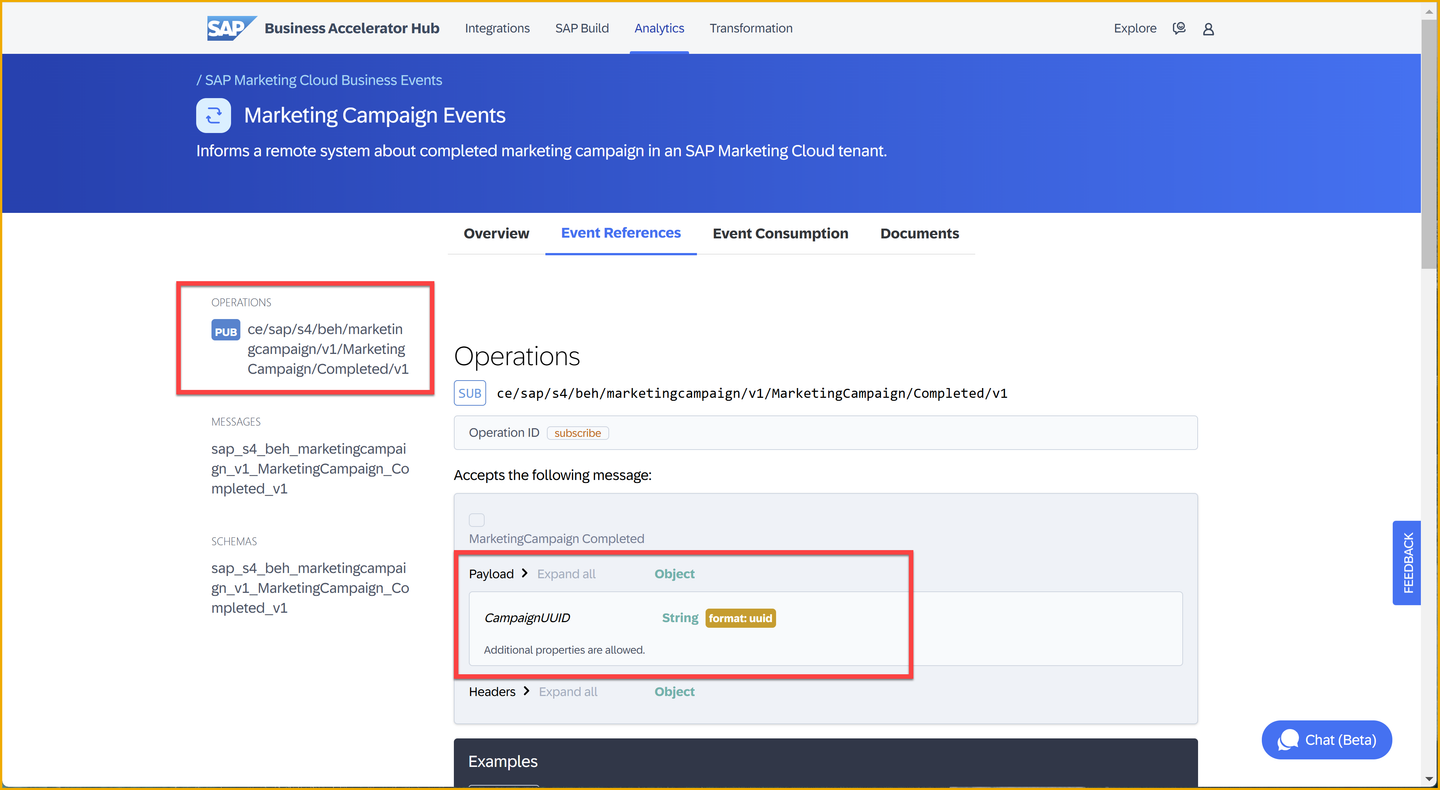The width and height of the screenshot is (1440, 790).
Task: Click the operation path next to SUB badge
Action: (x=752, y=393)
